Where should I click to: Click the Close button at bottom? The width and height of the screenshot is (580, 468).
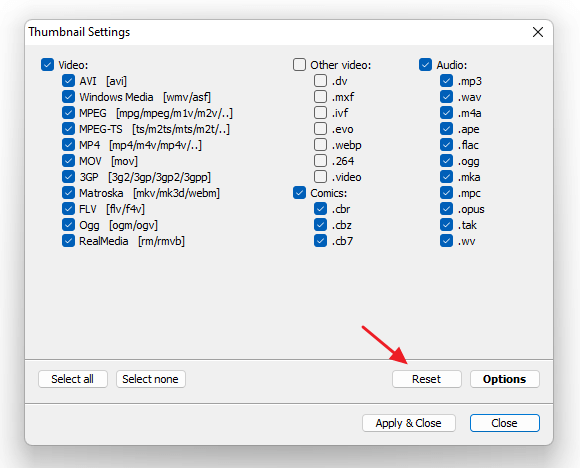click(x=505, y=423)
